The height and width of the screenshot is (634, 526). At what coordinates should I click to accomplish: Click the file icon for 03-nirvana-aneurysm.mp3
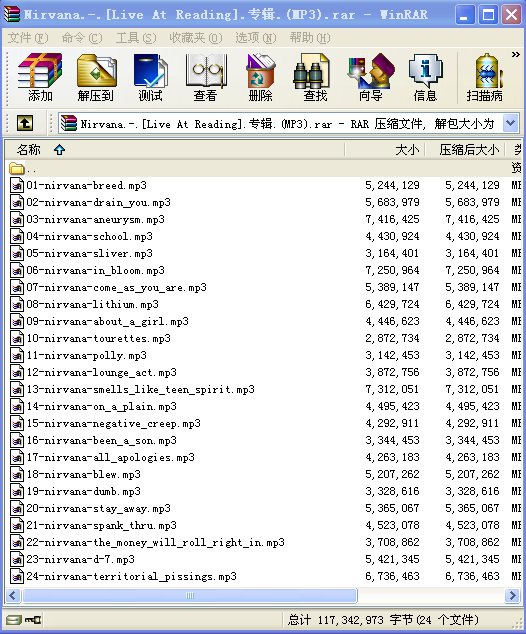[17, 219]
